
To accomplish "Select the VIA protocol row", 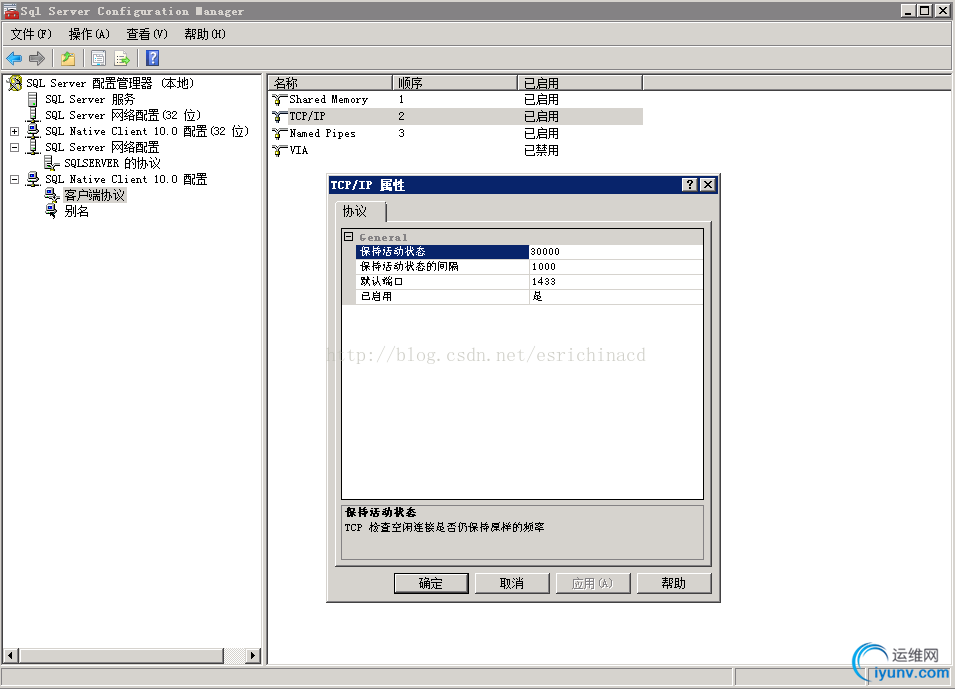I will [x=457, y=150].
